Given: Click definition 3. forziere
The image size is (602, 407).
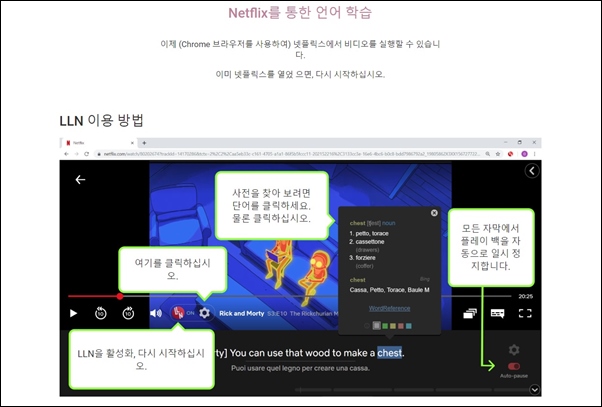Looking at the screenshot, I should coord(362,258).
